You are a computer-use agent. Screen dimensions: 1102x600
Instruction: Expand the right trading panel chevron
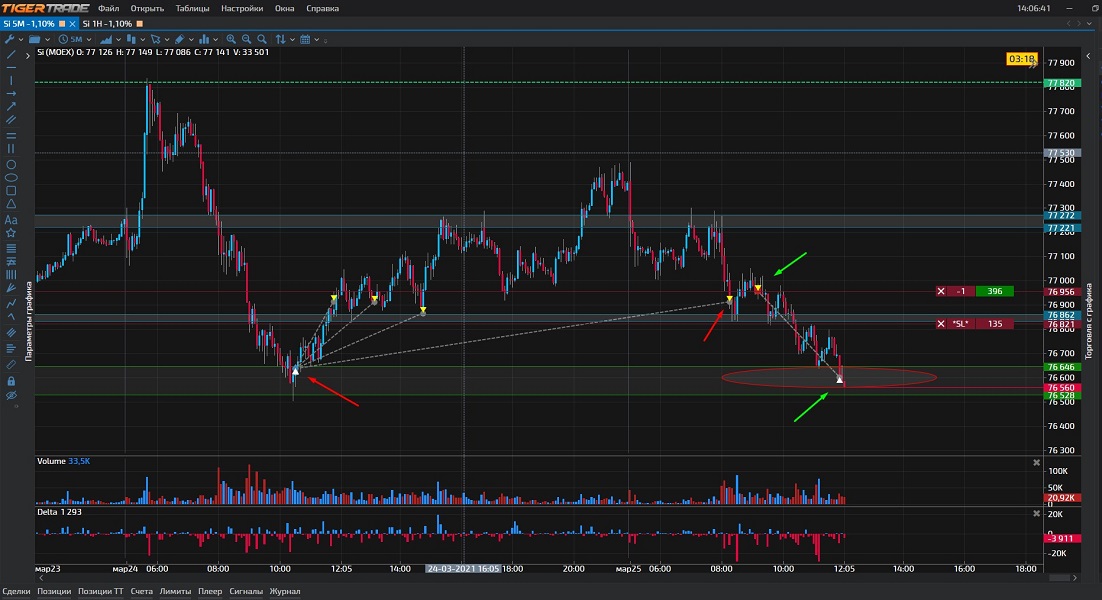(x=1088, y=56)
